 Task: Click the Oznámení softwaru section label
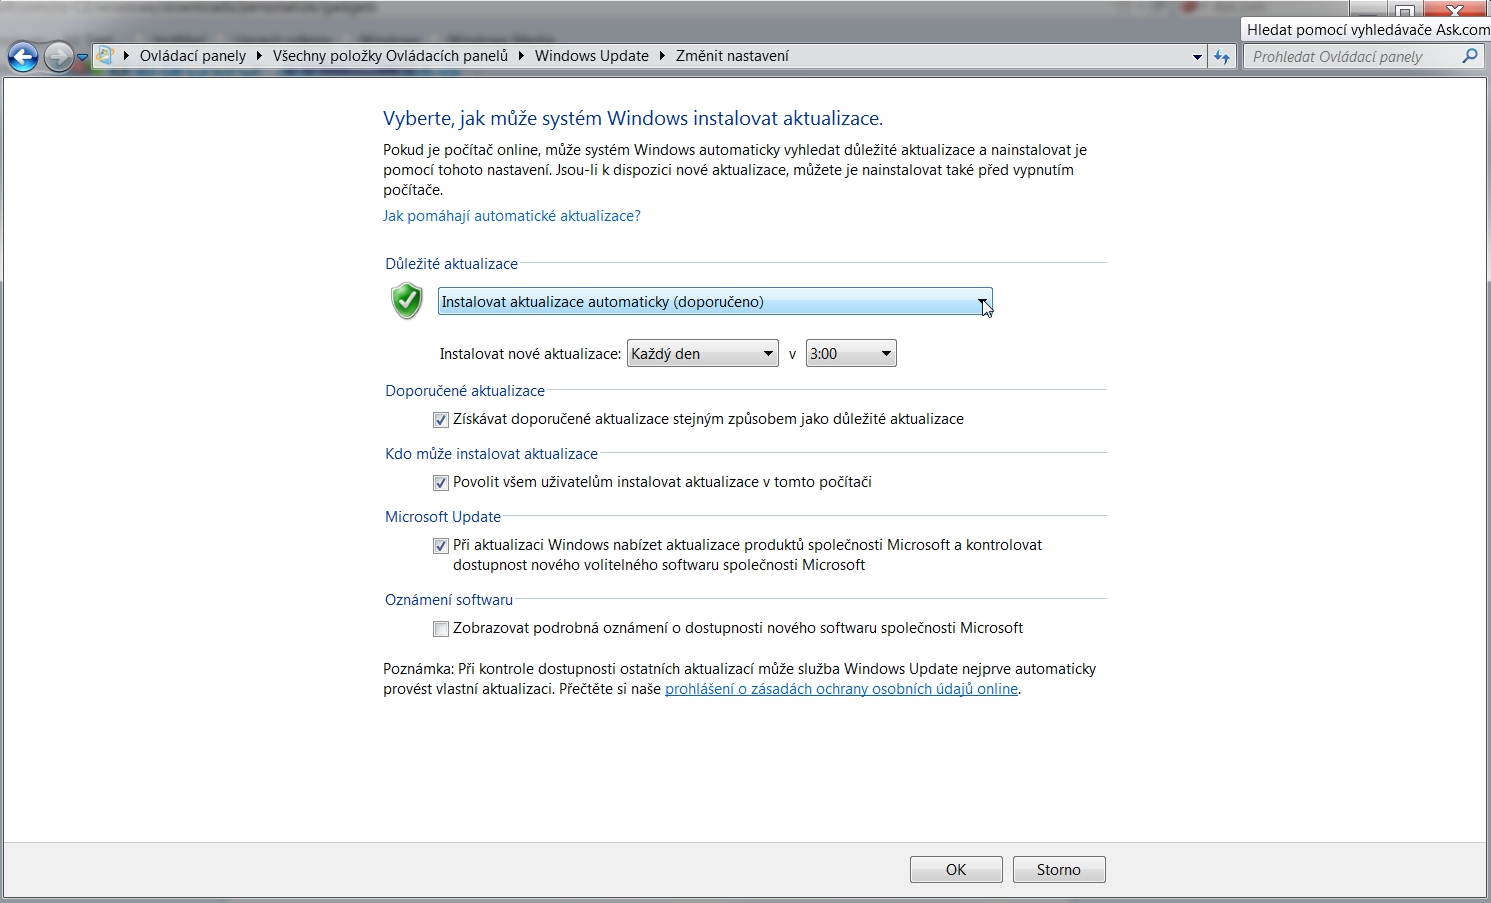pos(449,600)
